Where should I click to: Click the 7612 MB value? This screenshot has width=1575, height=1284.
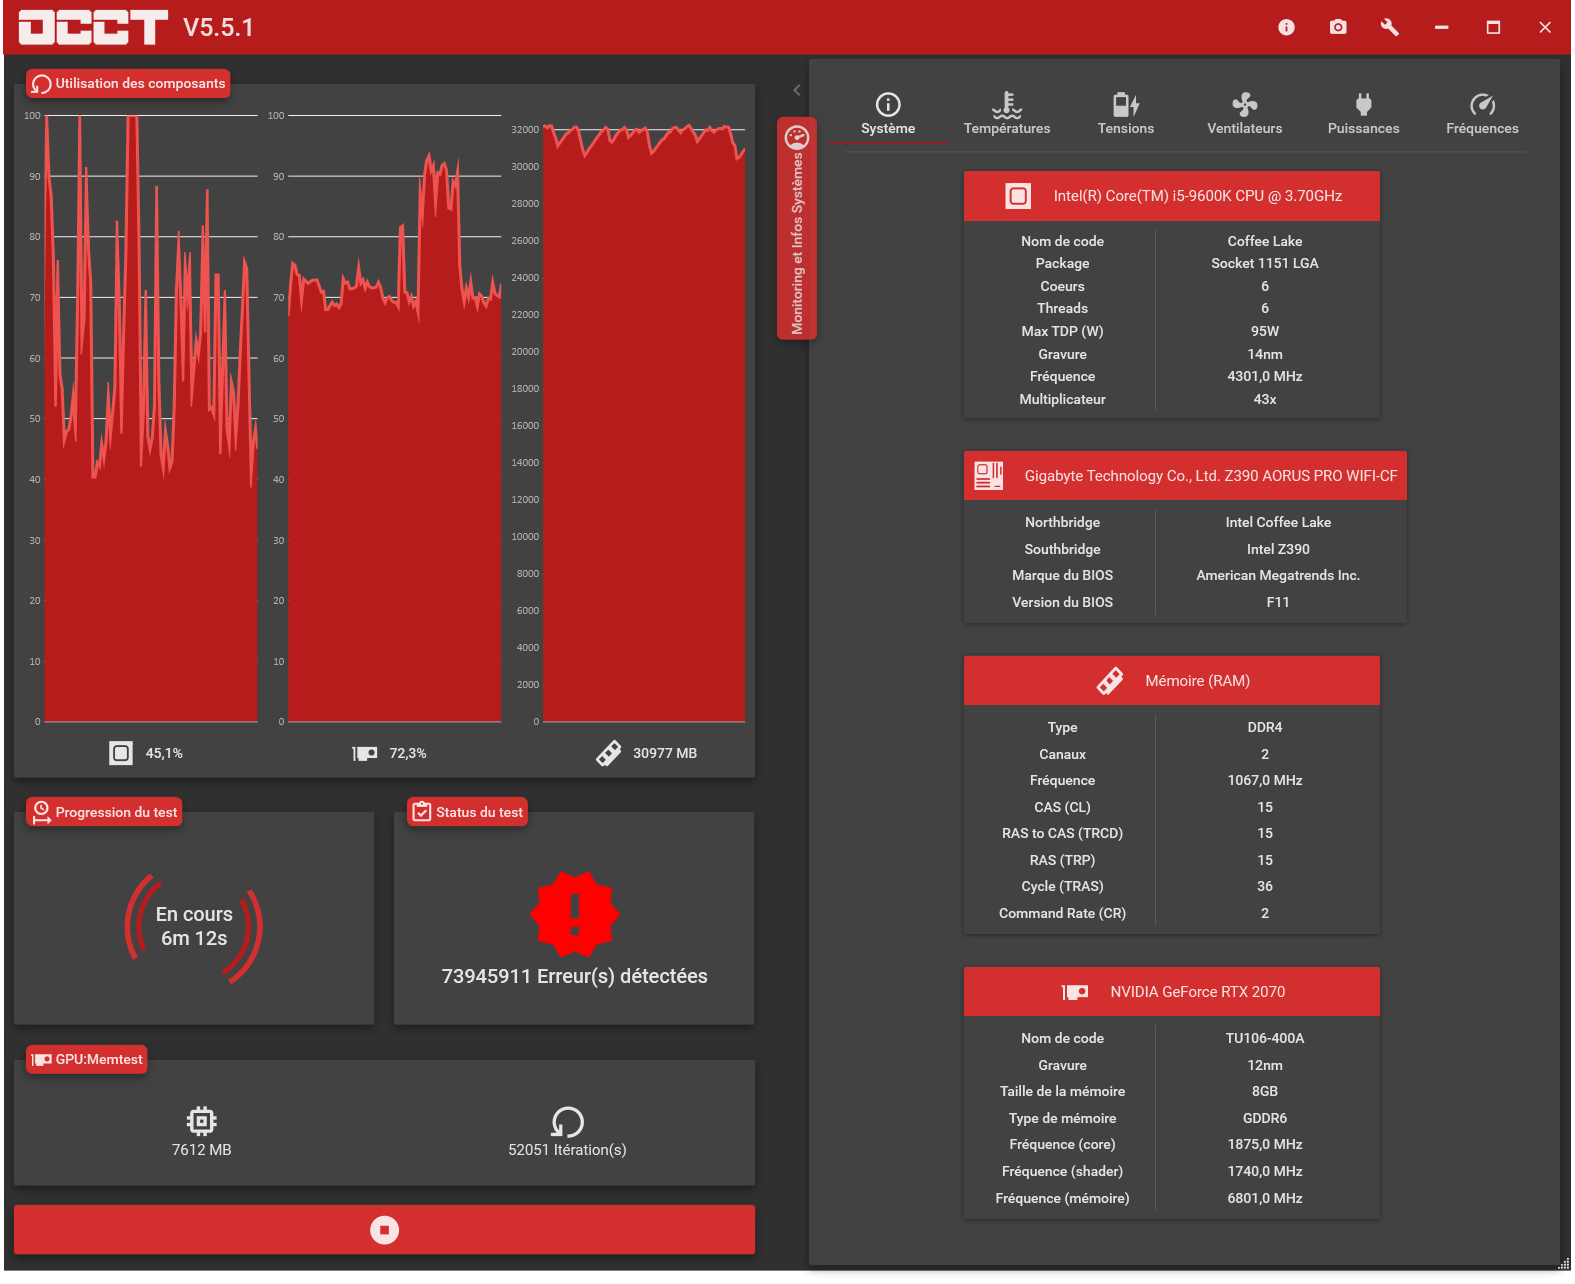[x=201, y=1150]
